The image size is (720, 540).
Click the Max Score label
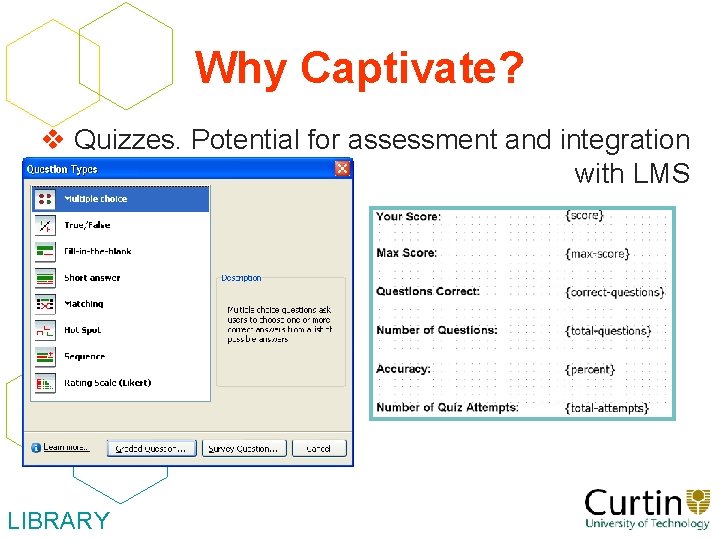pos(406,253)
